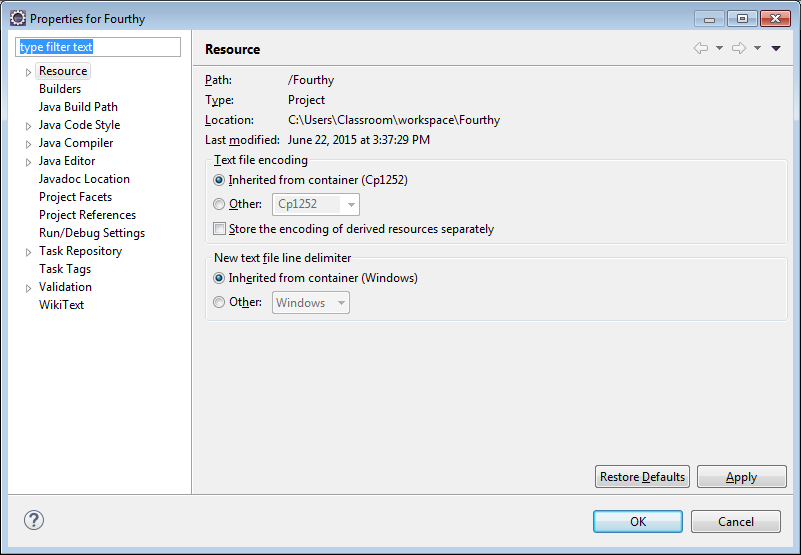The width and height of the screenshot is (801, 555).
Task: Expand the Java Code Style tree node
Action: pyautogui.click(x=28, y=126)
